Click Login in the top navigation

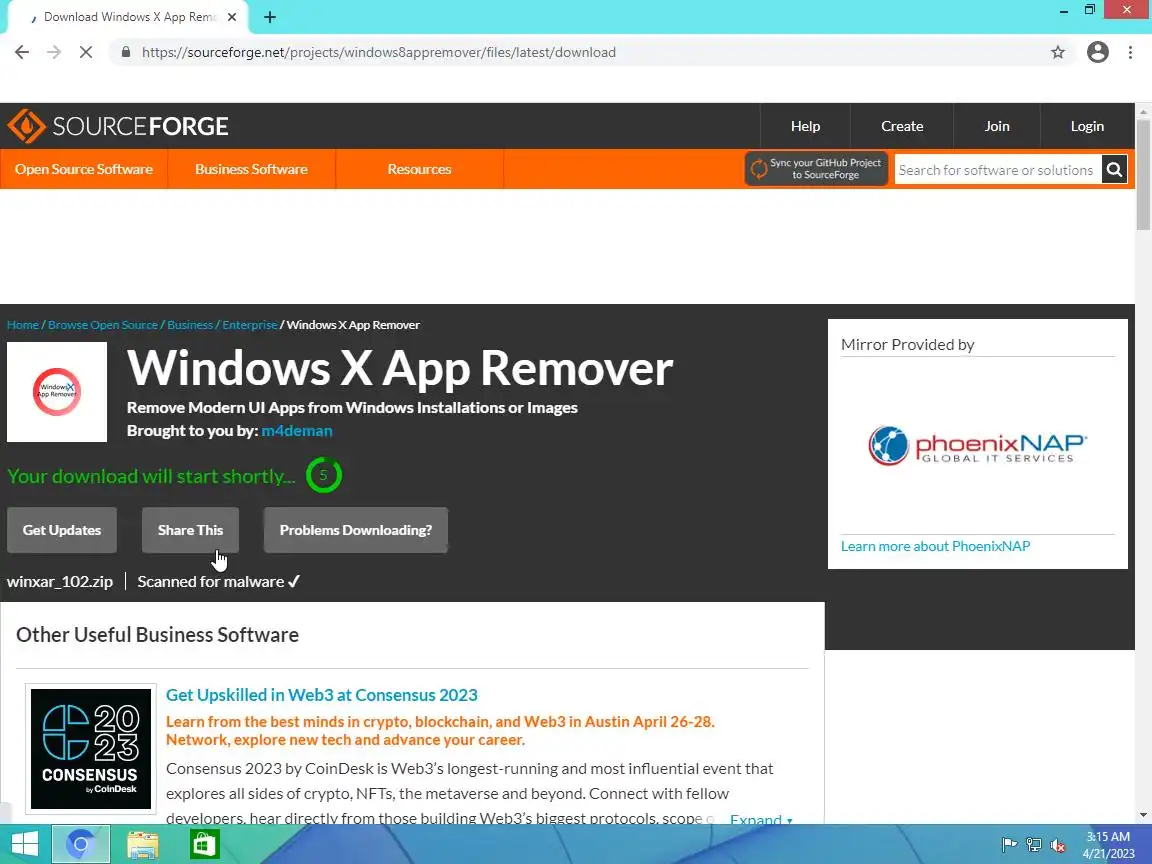coord(1087,126)
